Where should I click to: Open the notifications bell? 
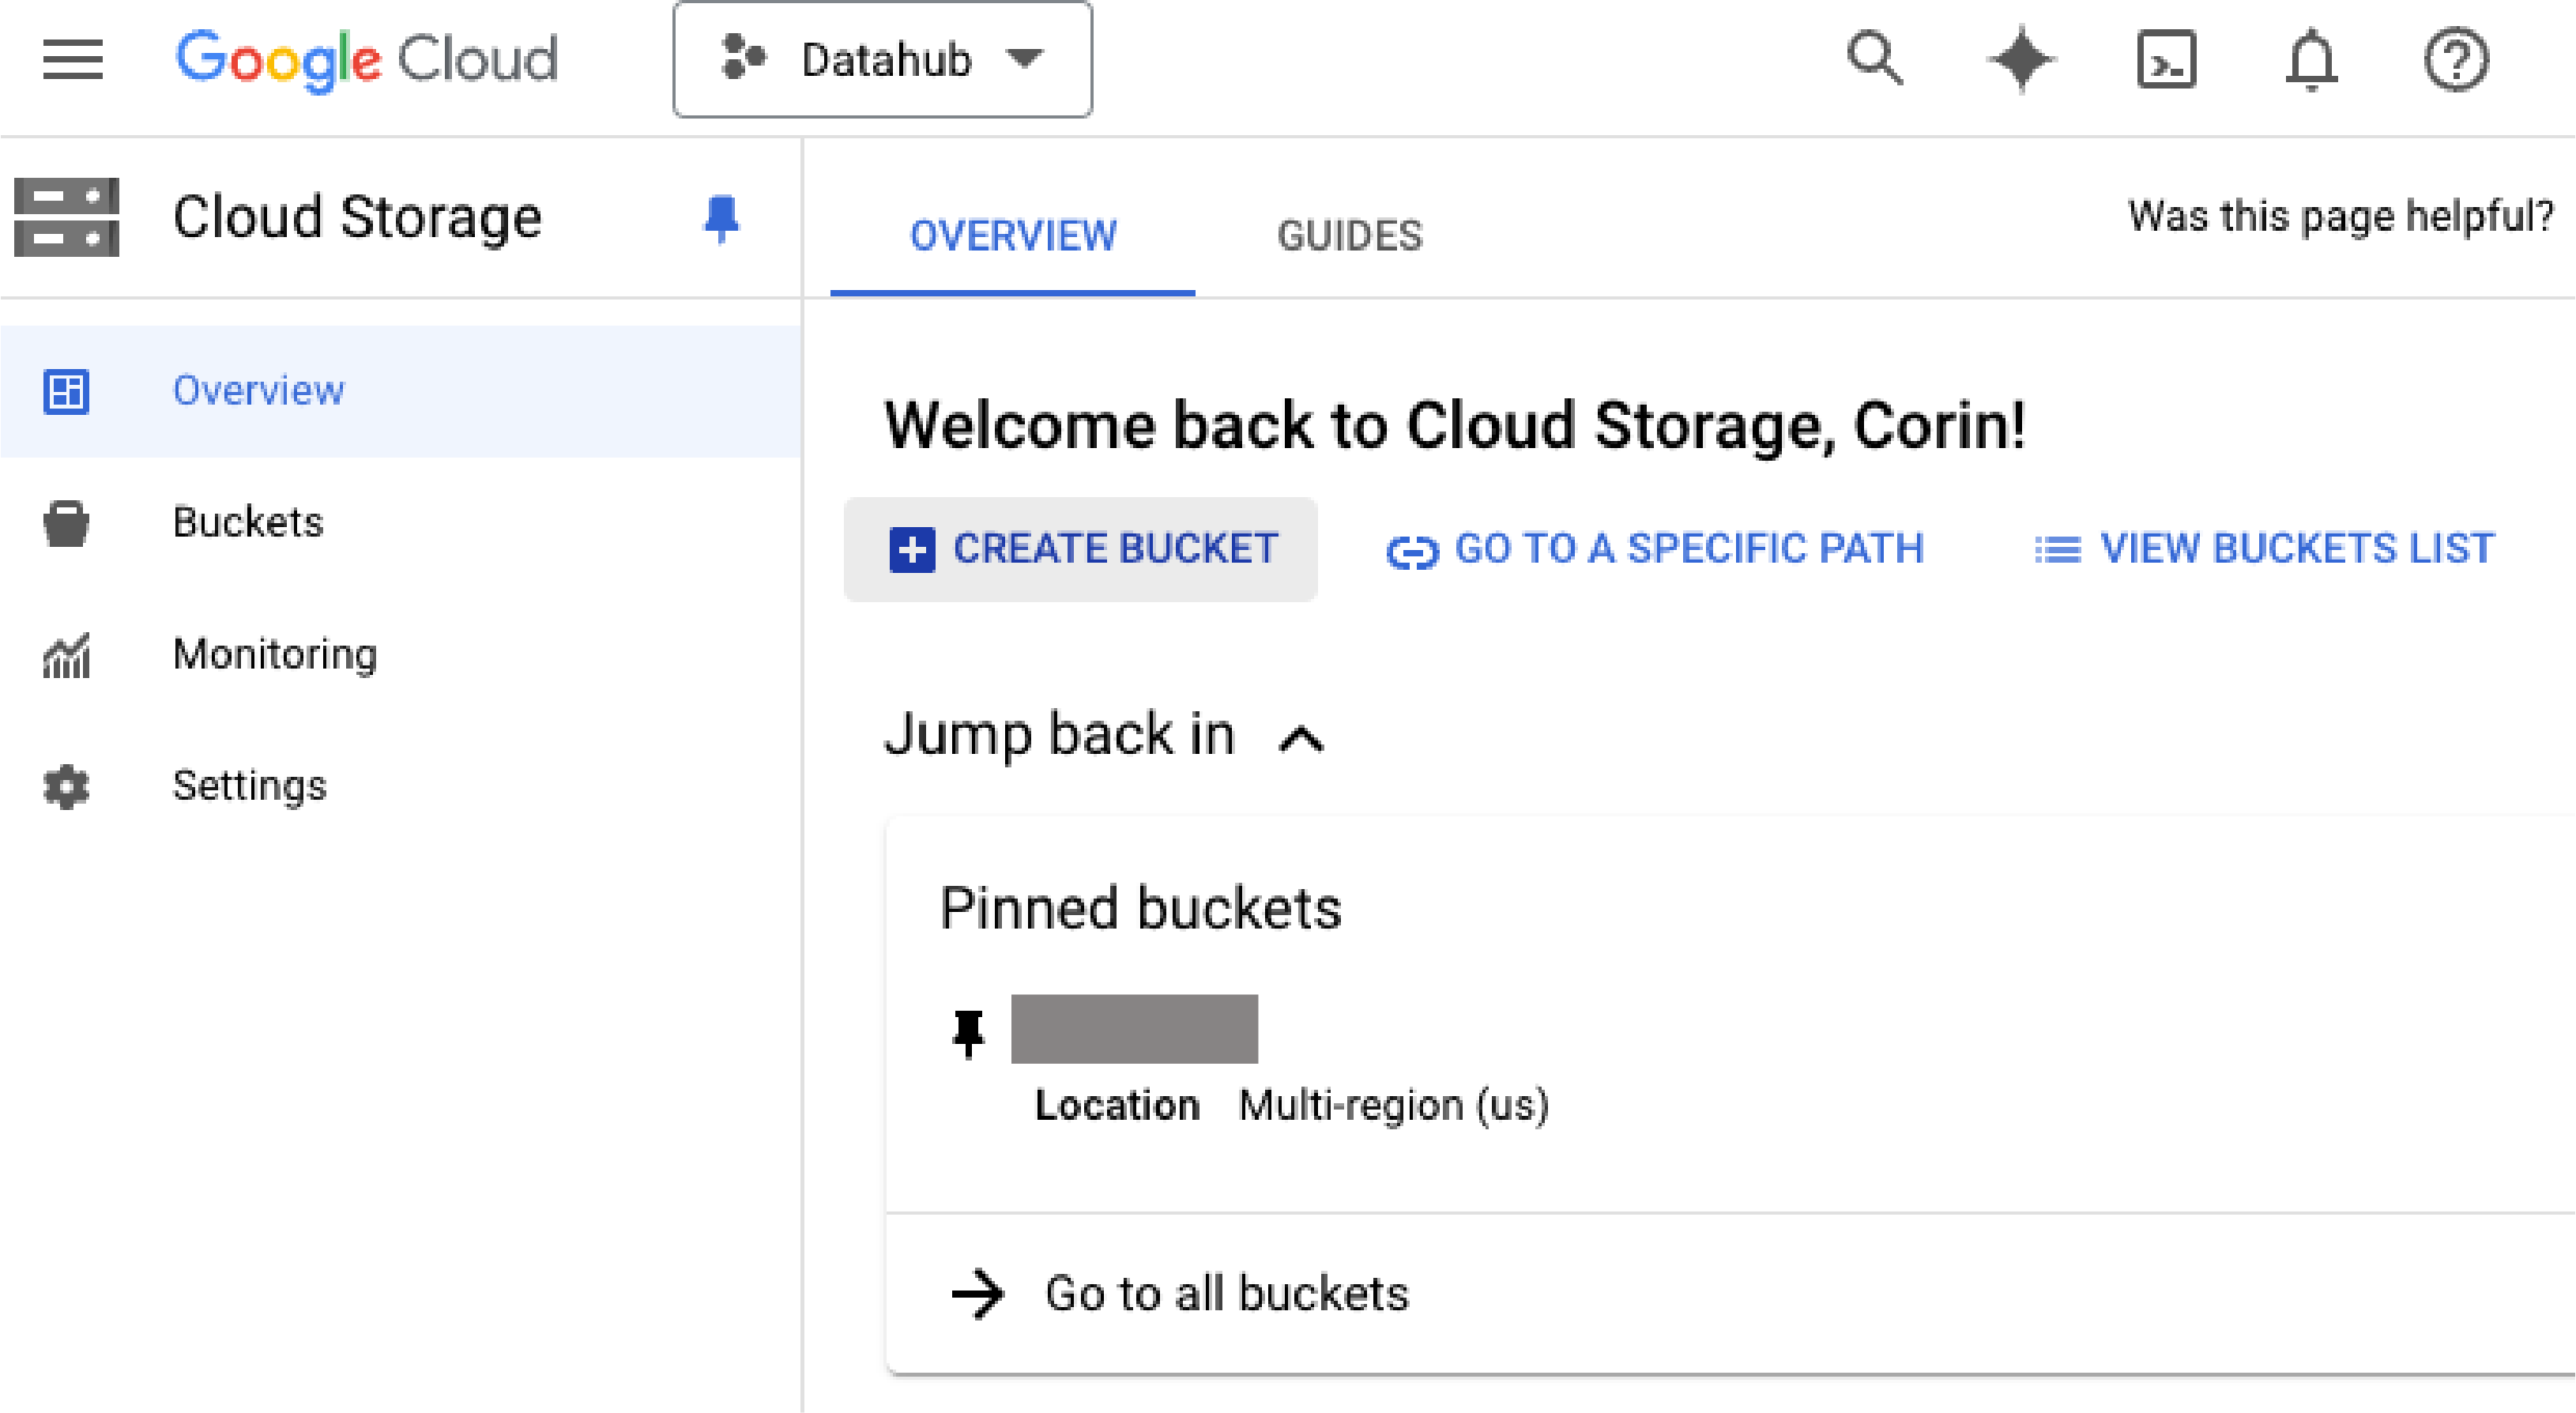coord(2311,60)
